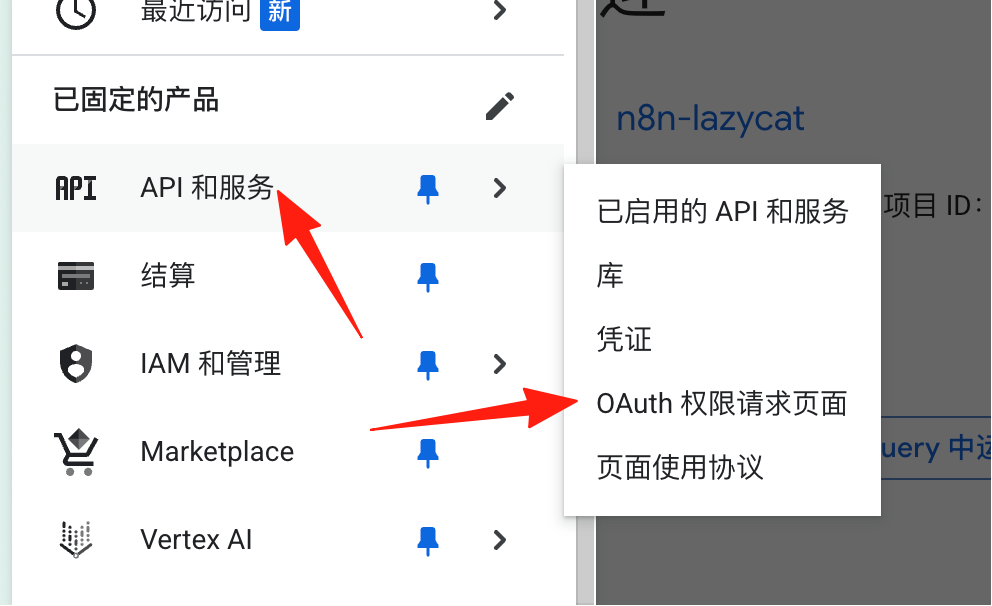This screenshot has width=992, height=606.
Task: Click the 最近访问 text label
Action: pos(195,11)
